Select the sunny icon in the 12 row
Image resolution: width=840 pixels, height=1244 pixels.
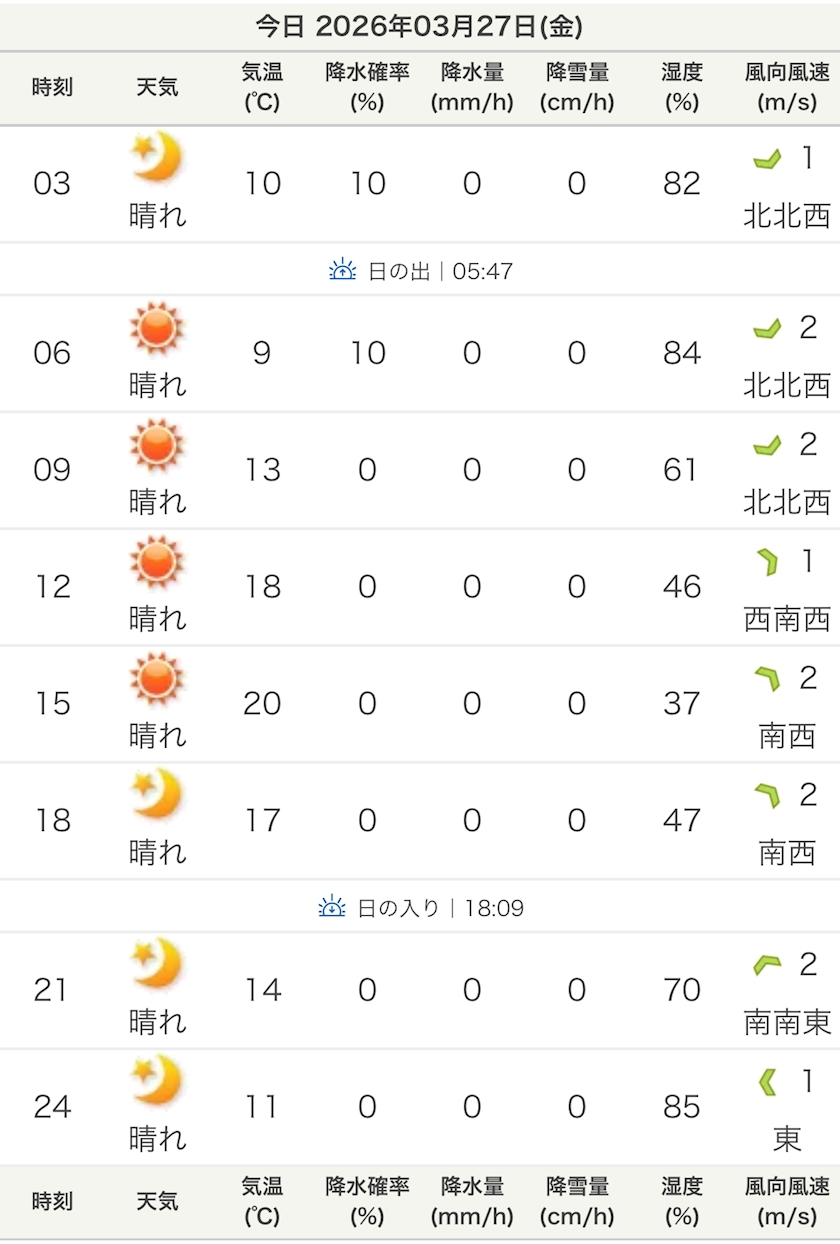click(157, 561)
